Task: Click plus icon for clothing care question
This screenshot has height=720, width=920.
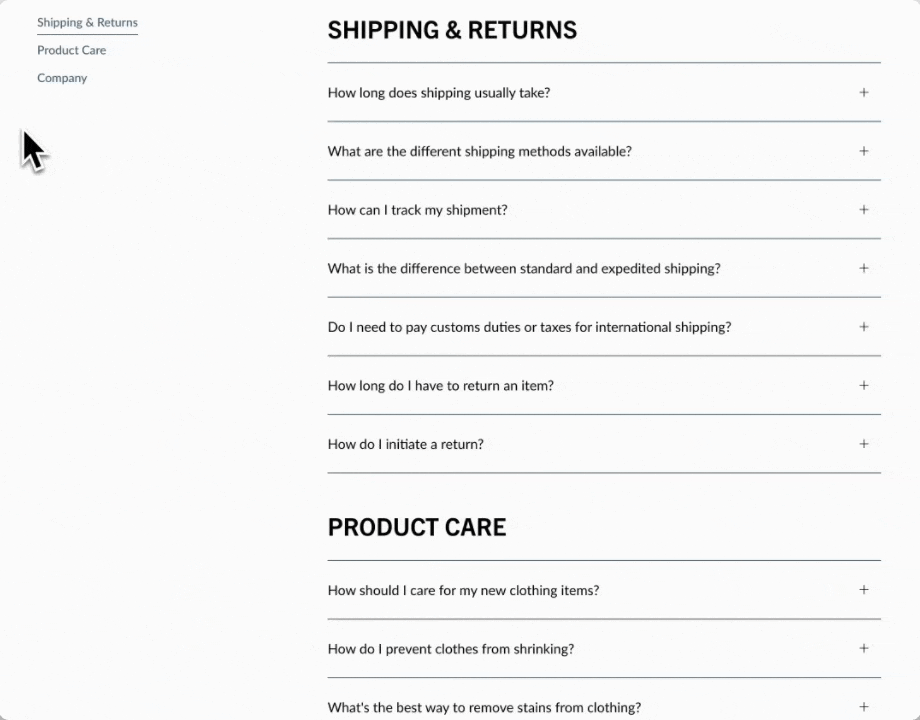Action: [864, 590]
